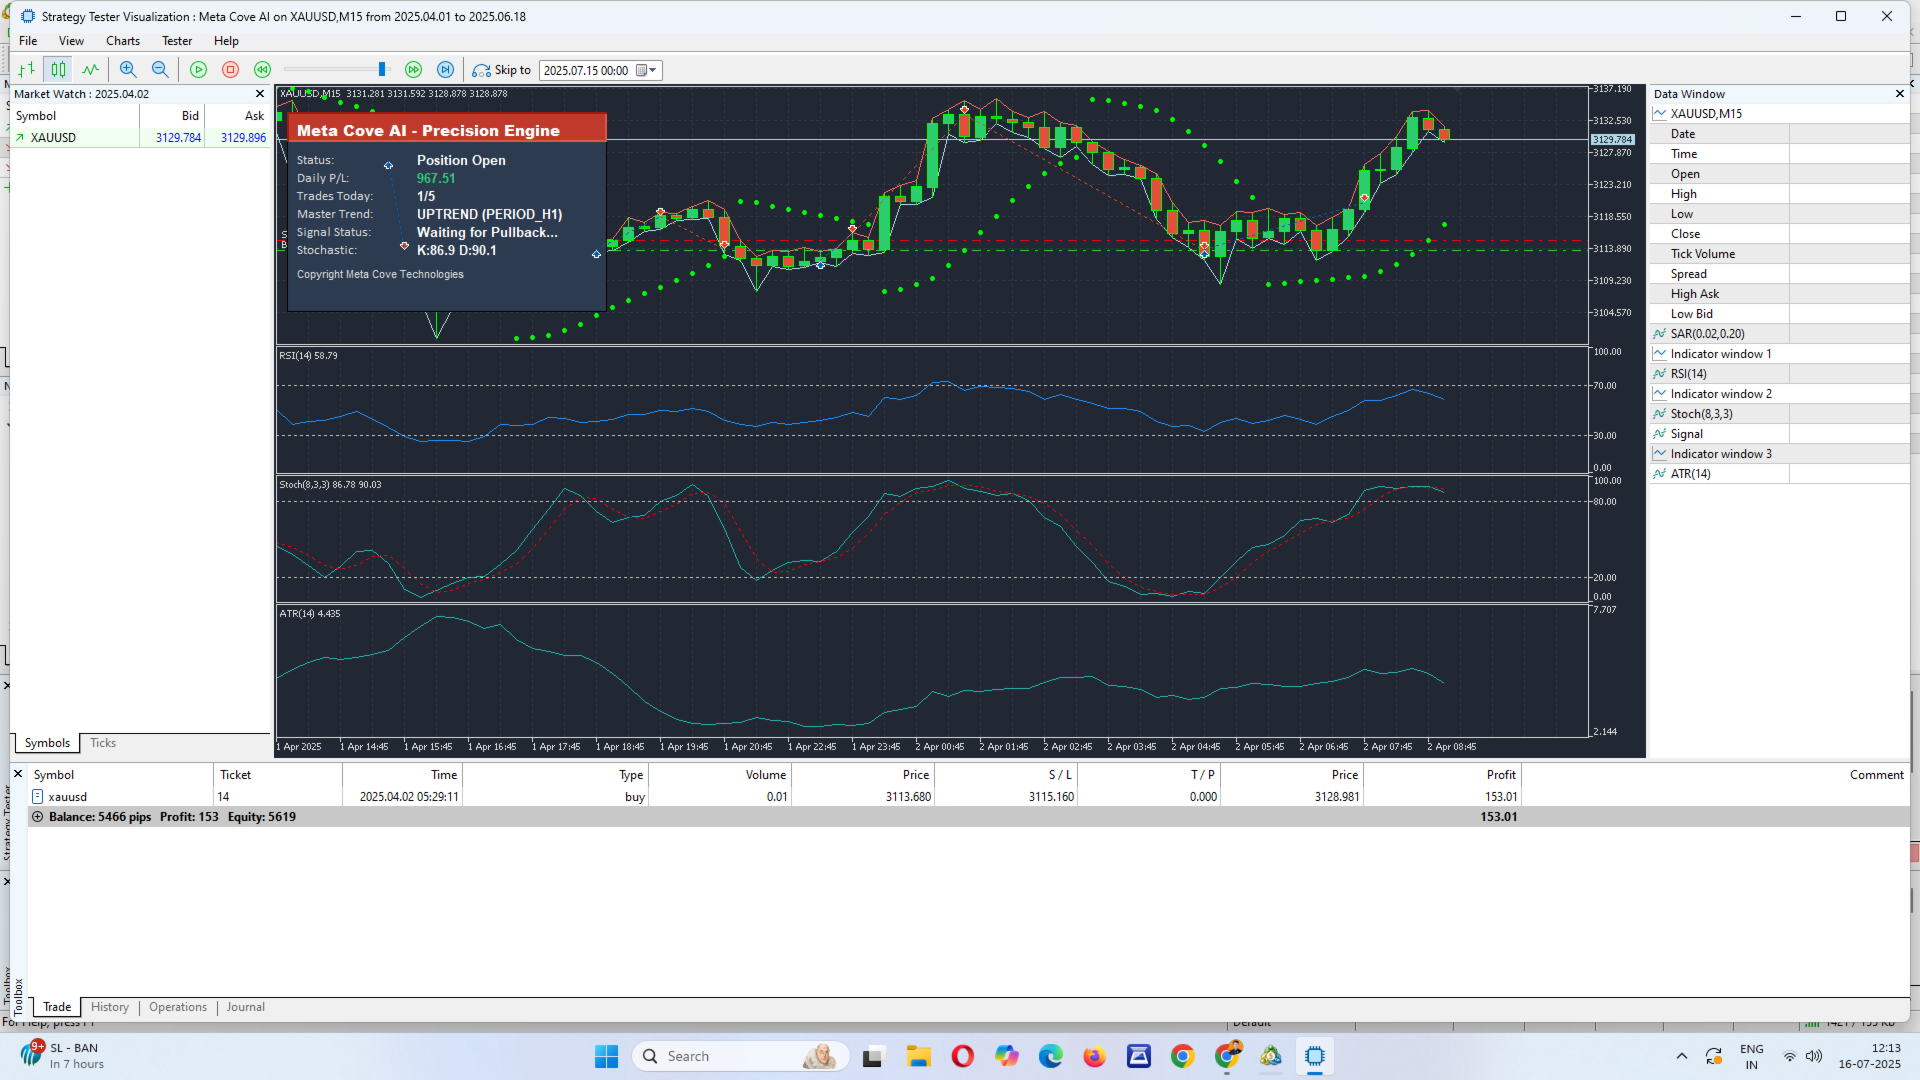Open the Charts menu
The image size is (1920, 1080).
point(123,41)
